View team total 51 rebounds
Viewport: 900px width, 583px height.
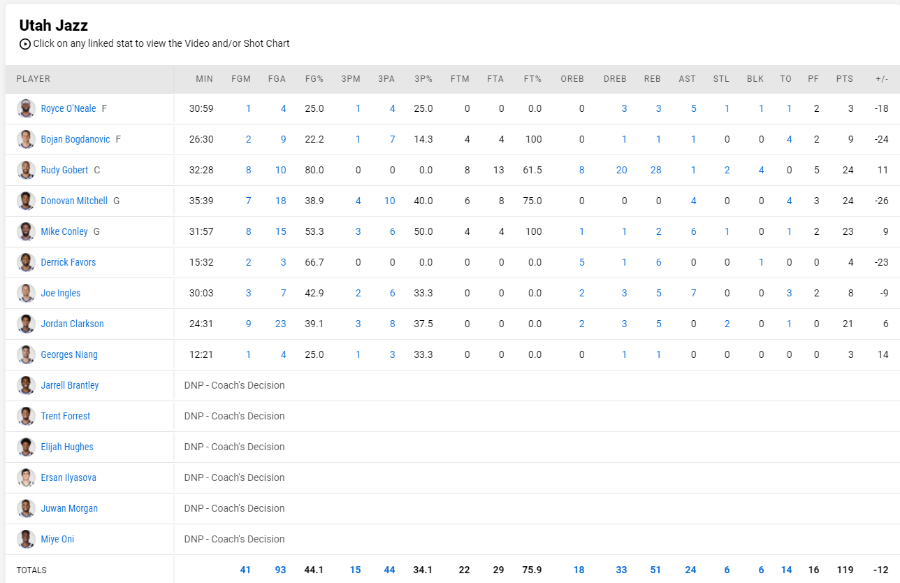coord(655,570)
